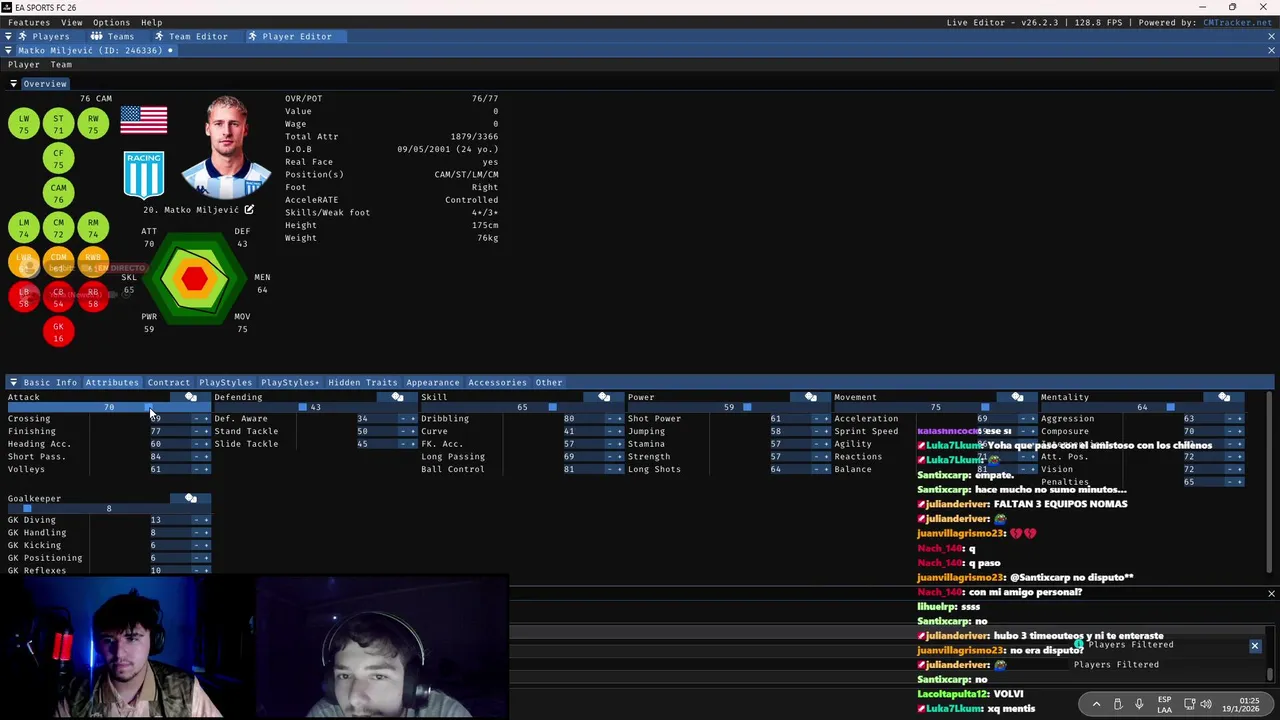Open the View menu

[x=72, y=22]
